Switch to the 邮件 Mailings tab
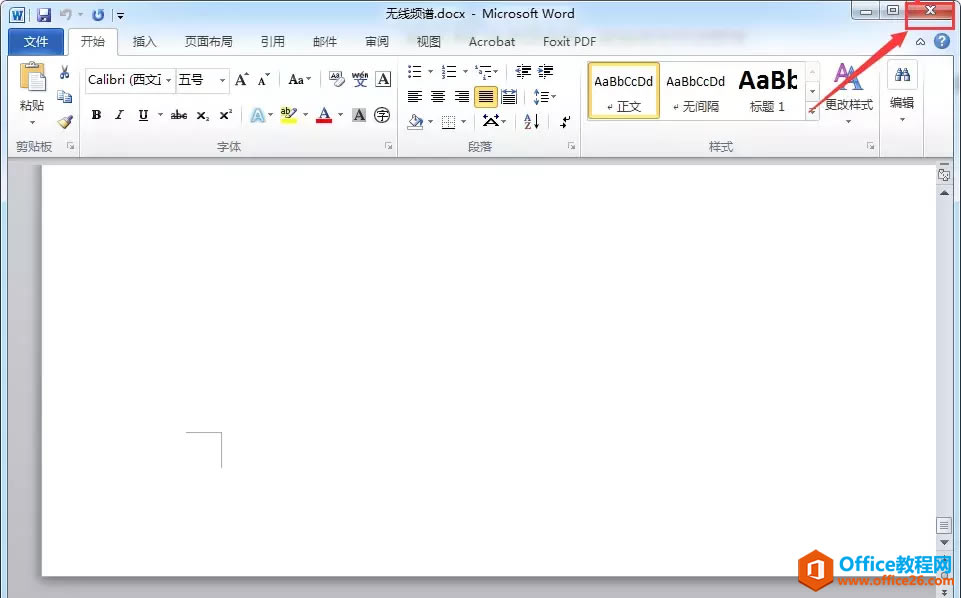The width and height of the screenshot is (961, 598). 325,42
